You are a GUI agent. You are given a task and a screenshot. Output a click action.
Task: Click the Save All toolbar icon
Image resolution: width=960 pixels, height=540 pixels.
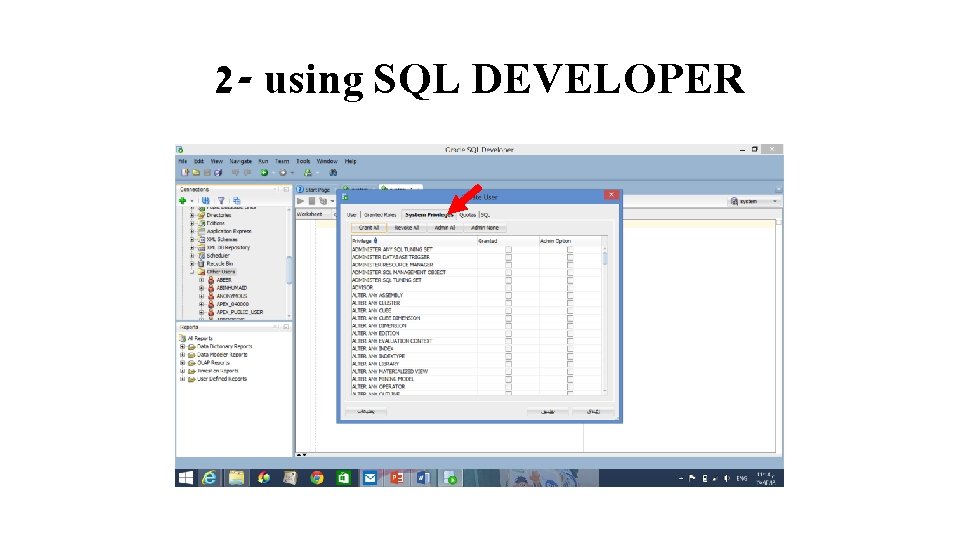click(x=217, y=173)
